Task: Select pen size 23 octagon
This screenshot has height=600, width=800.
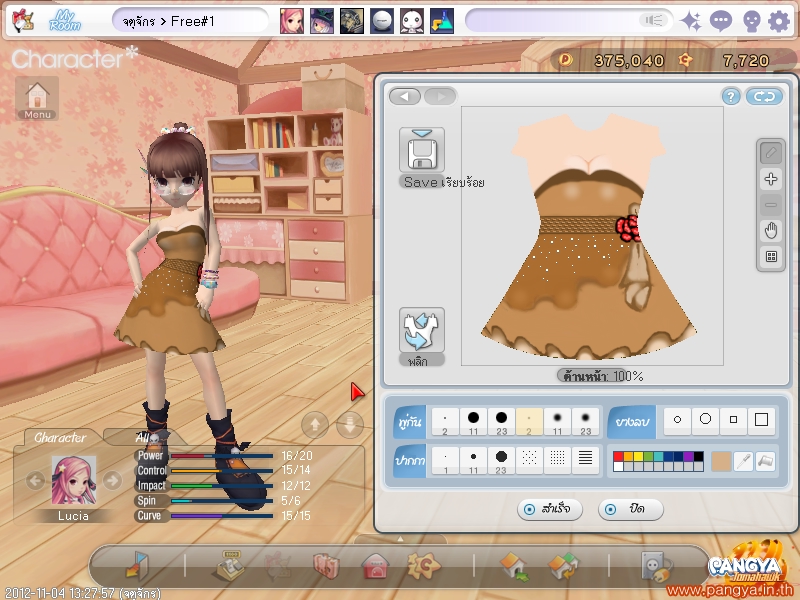Action: tap(502, 461)
